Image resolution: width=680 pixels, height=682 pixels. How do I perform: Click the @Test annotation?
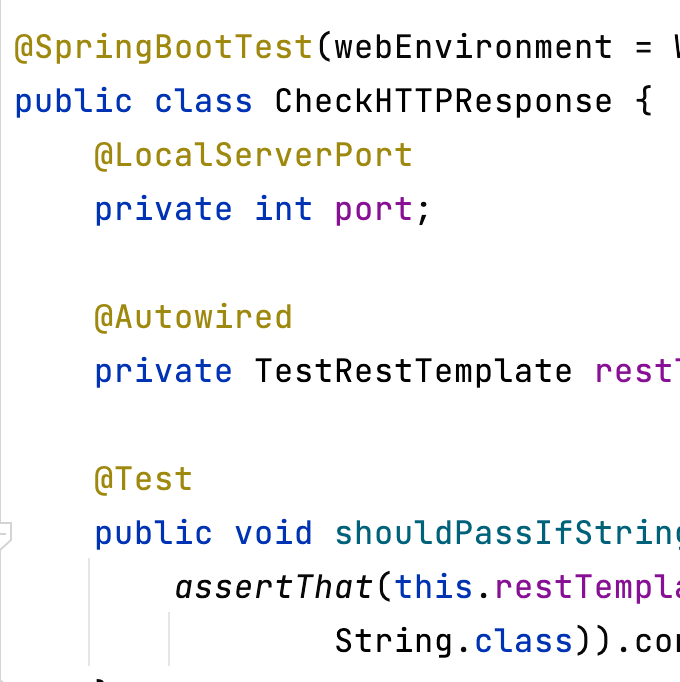(143, 479)
